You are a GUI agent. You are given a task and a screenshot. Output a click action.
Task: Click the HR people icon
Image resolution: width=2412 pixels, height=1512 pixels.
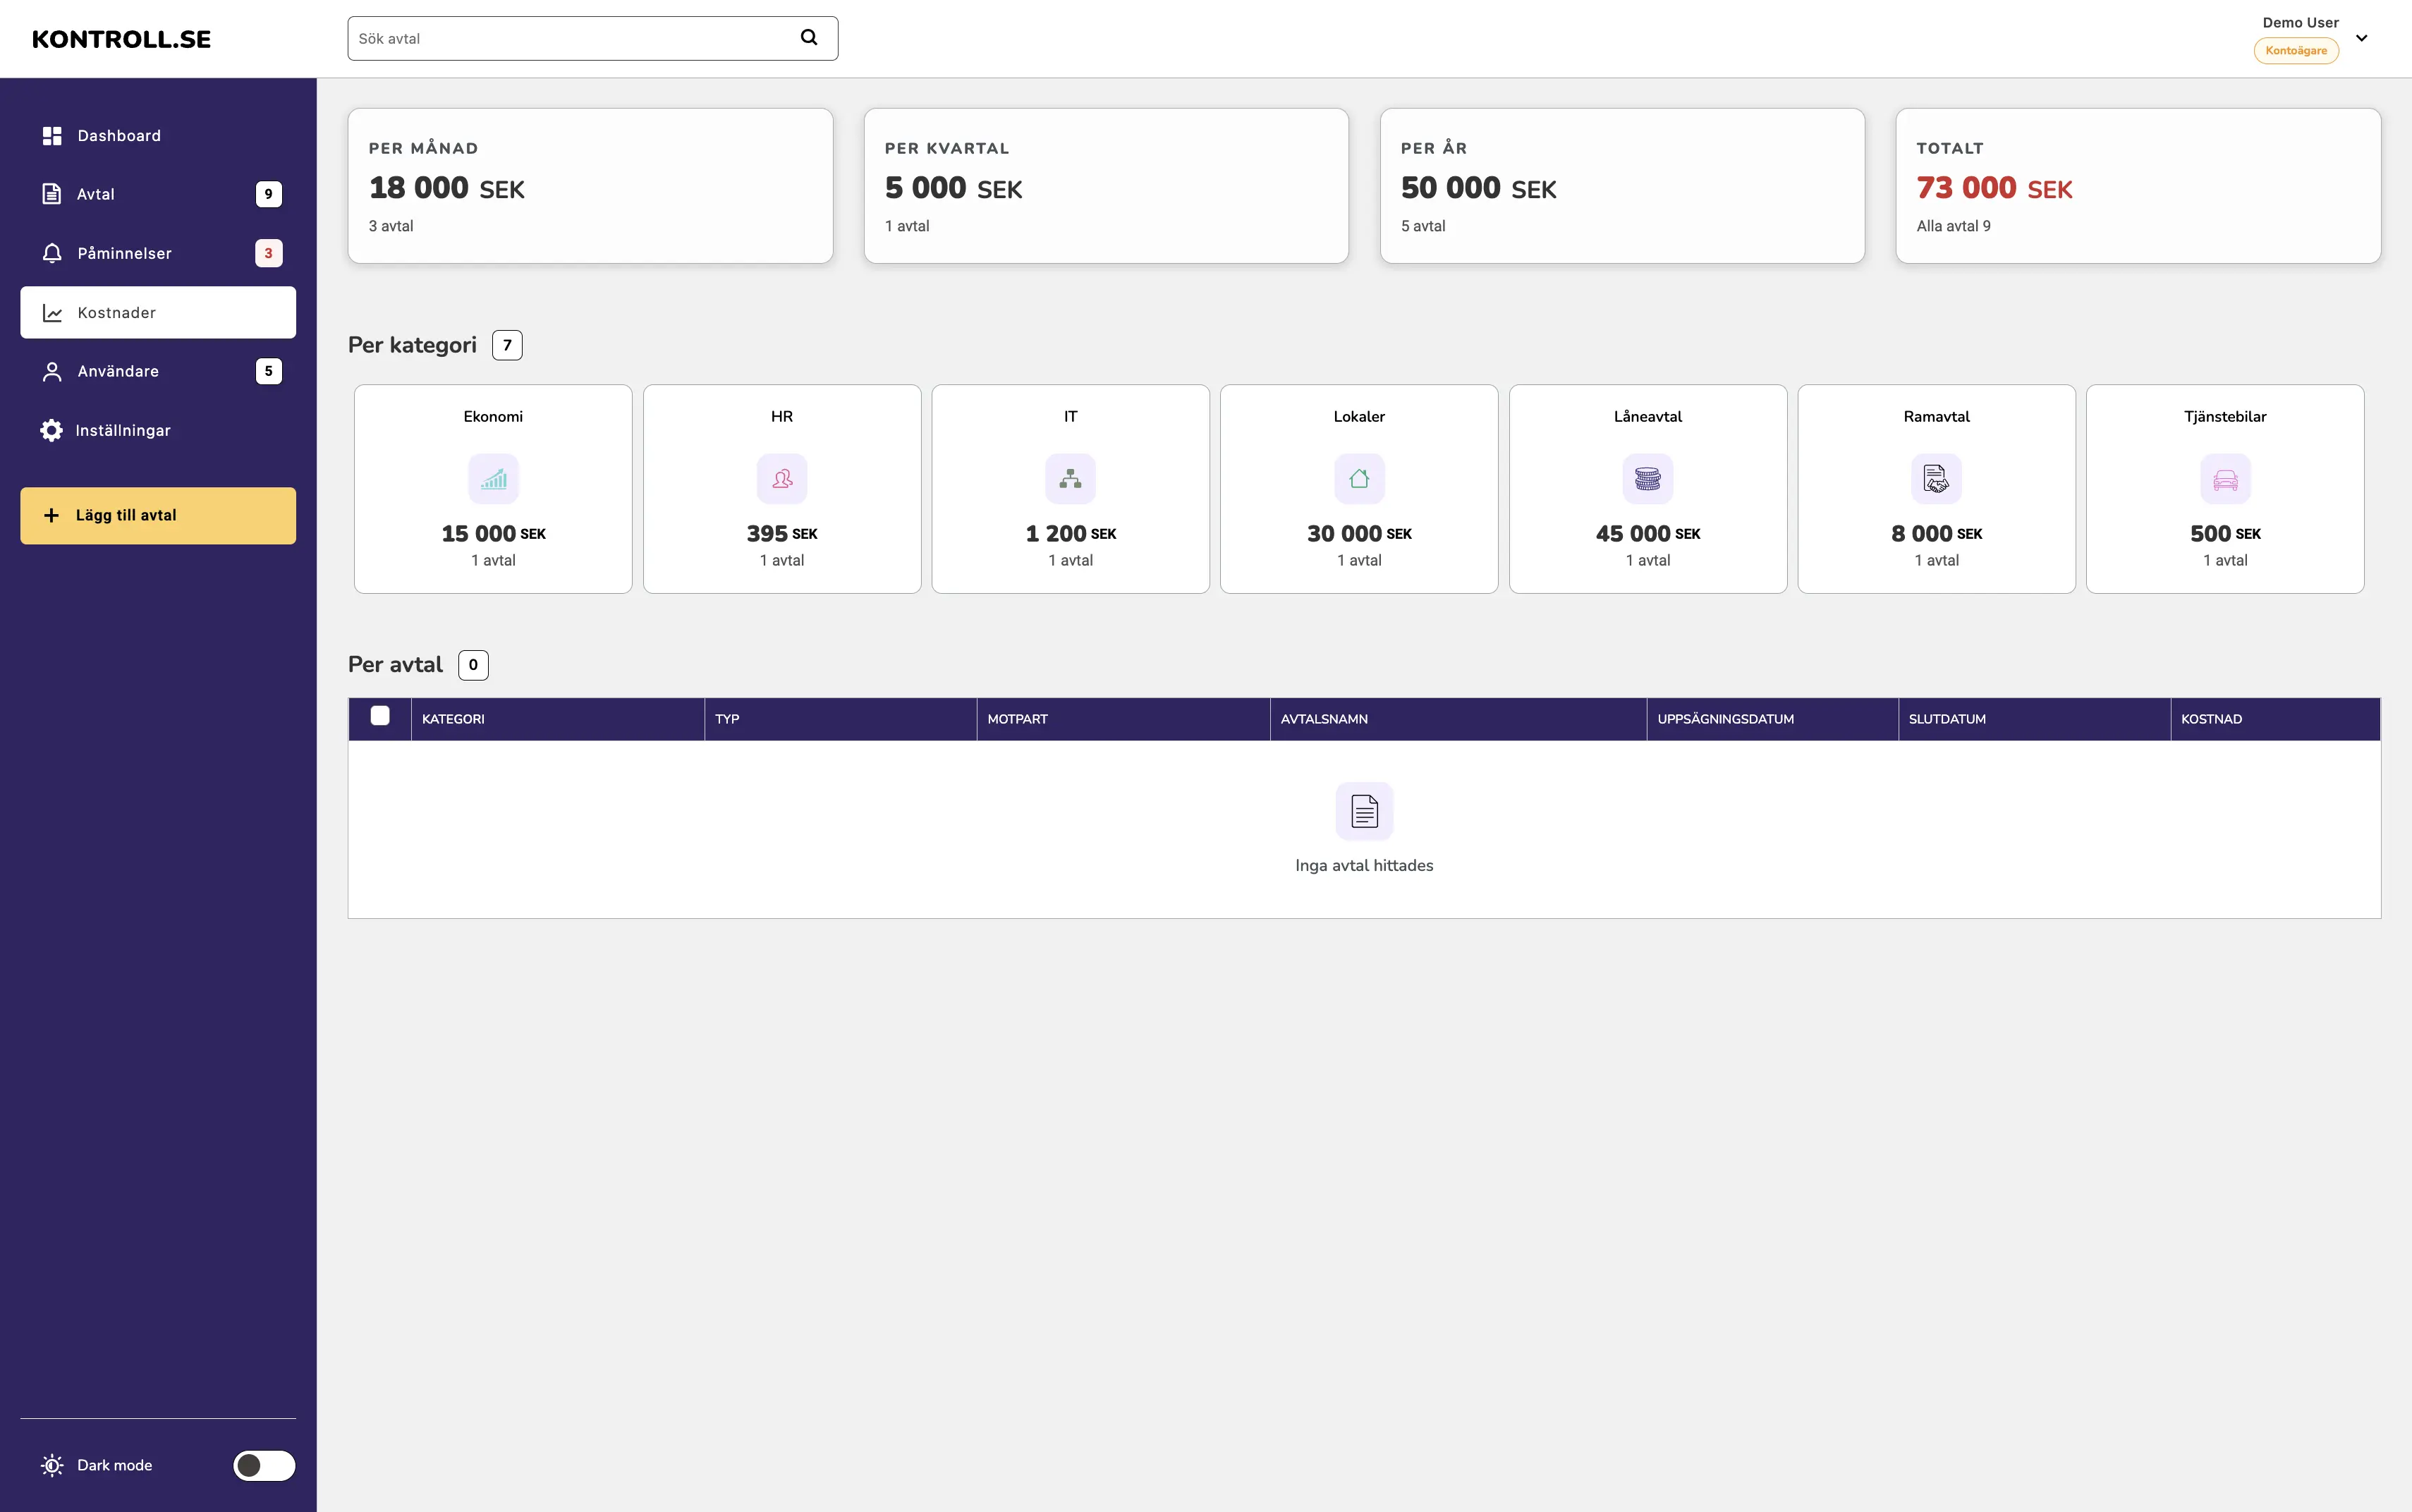(x=782, y=479)
